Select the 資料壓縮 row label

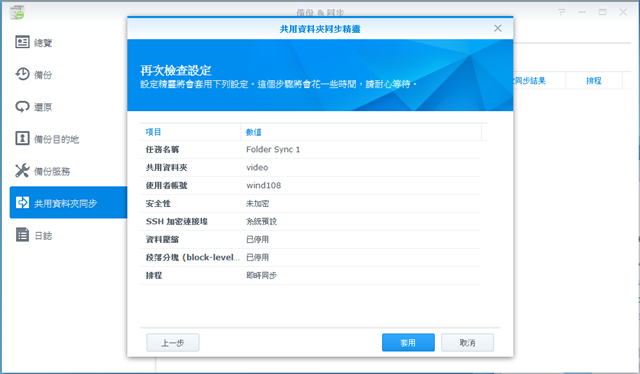click(x=162, y=239)
